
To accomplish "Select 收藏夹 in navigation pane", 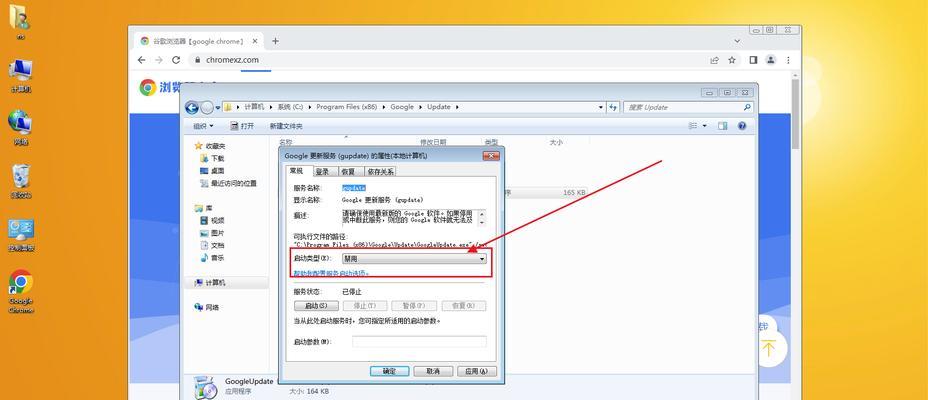I will tap(210, 146).
